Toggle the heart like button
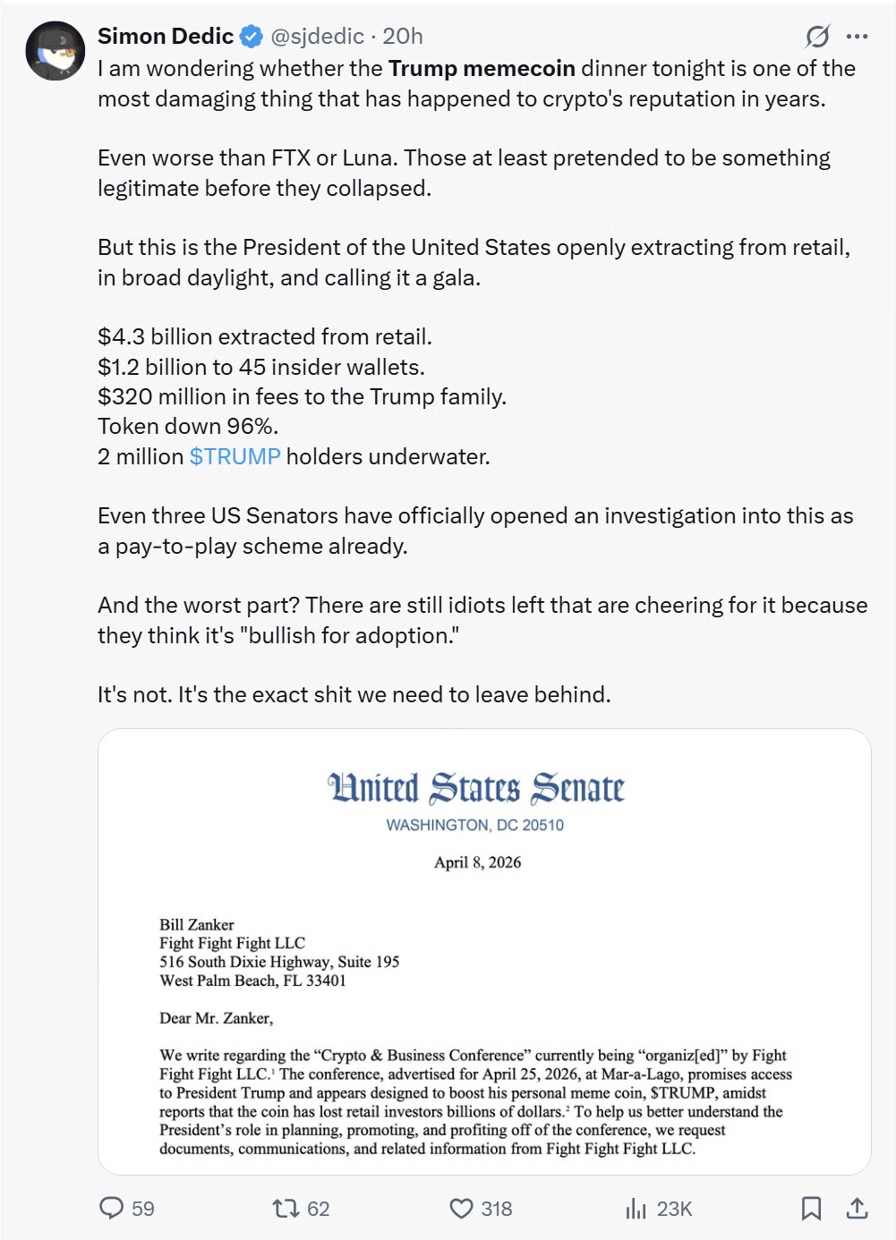The width and height of the screenshot is (896, 1240). coord(461,1208)
